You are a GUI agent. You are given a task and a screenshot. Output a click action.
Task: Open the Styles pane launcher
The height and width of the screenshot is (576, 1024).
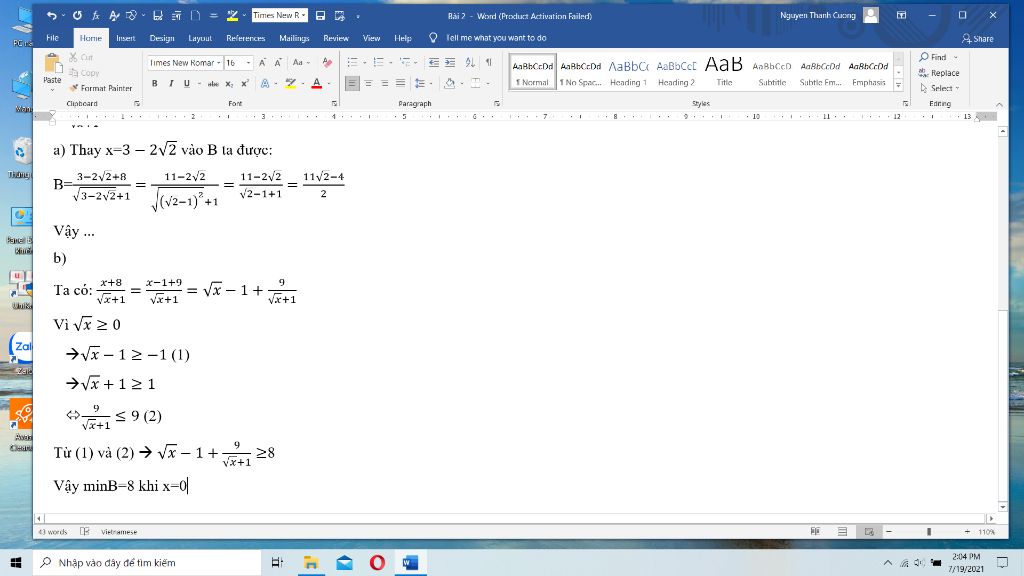[906, 104]
